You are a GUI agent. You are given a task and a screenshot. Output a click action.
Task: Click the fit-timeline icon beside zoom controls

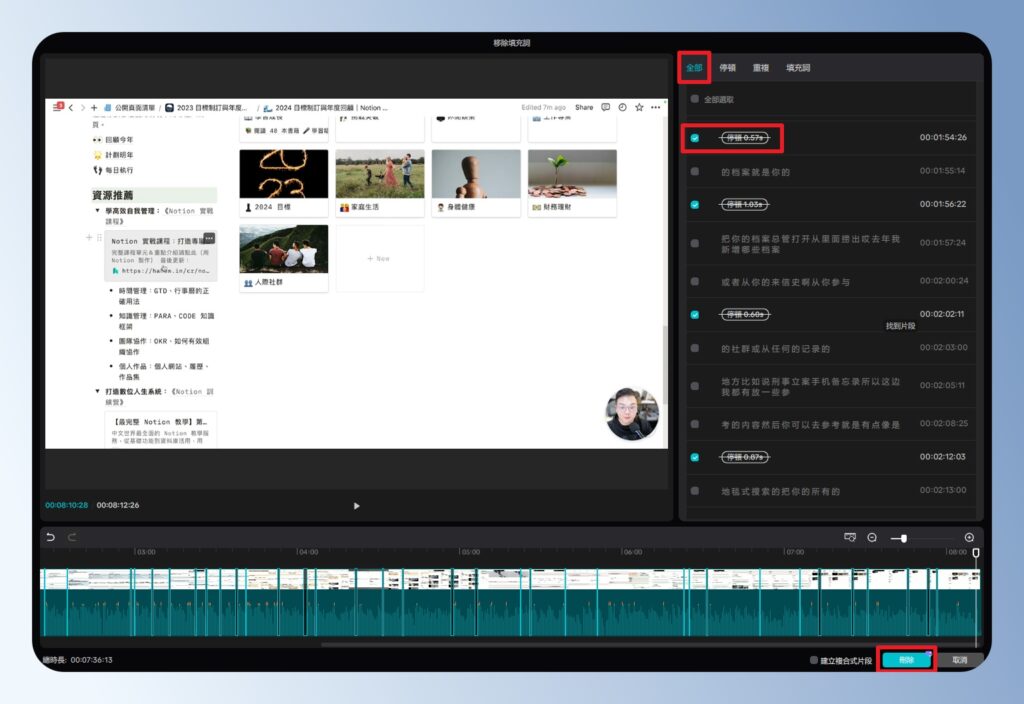(x=850, y=537)
